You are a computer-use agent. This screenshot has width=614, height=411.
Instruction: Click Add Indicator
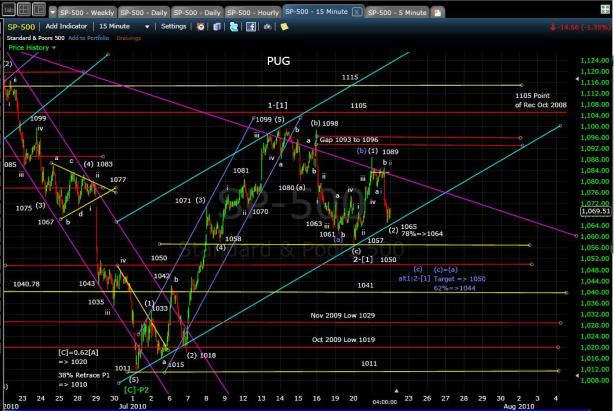[x=66, y=26]
